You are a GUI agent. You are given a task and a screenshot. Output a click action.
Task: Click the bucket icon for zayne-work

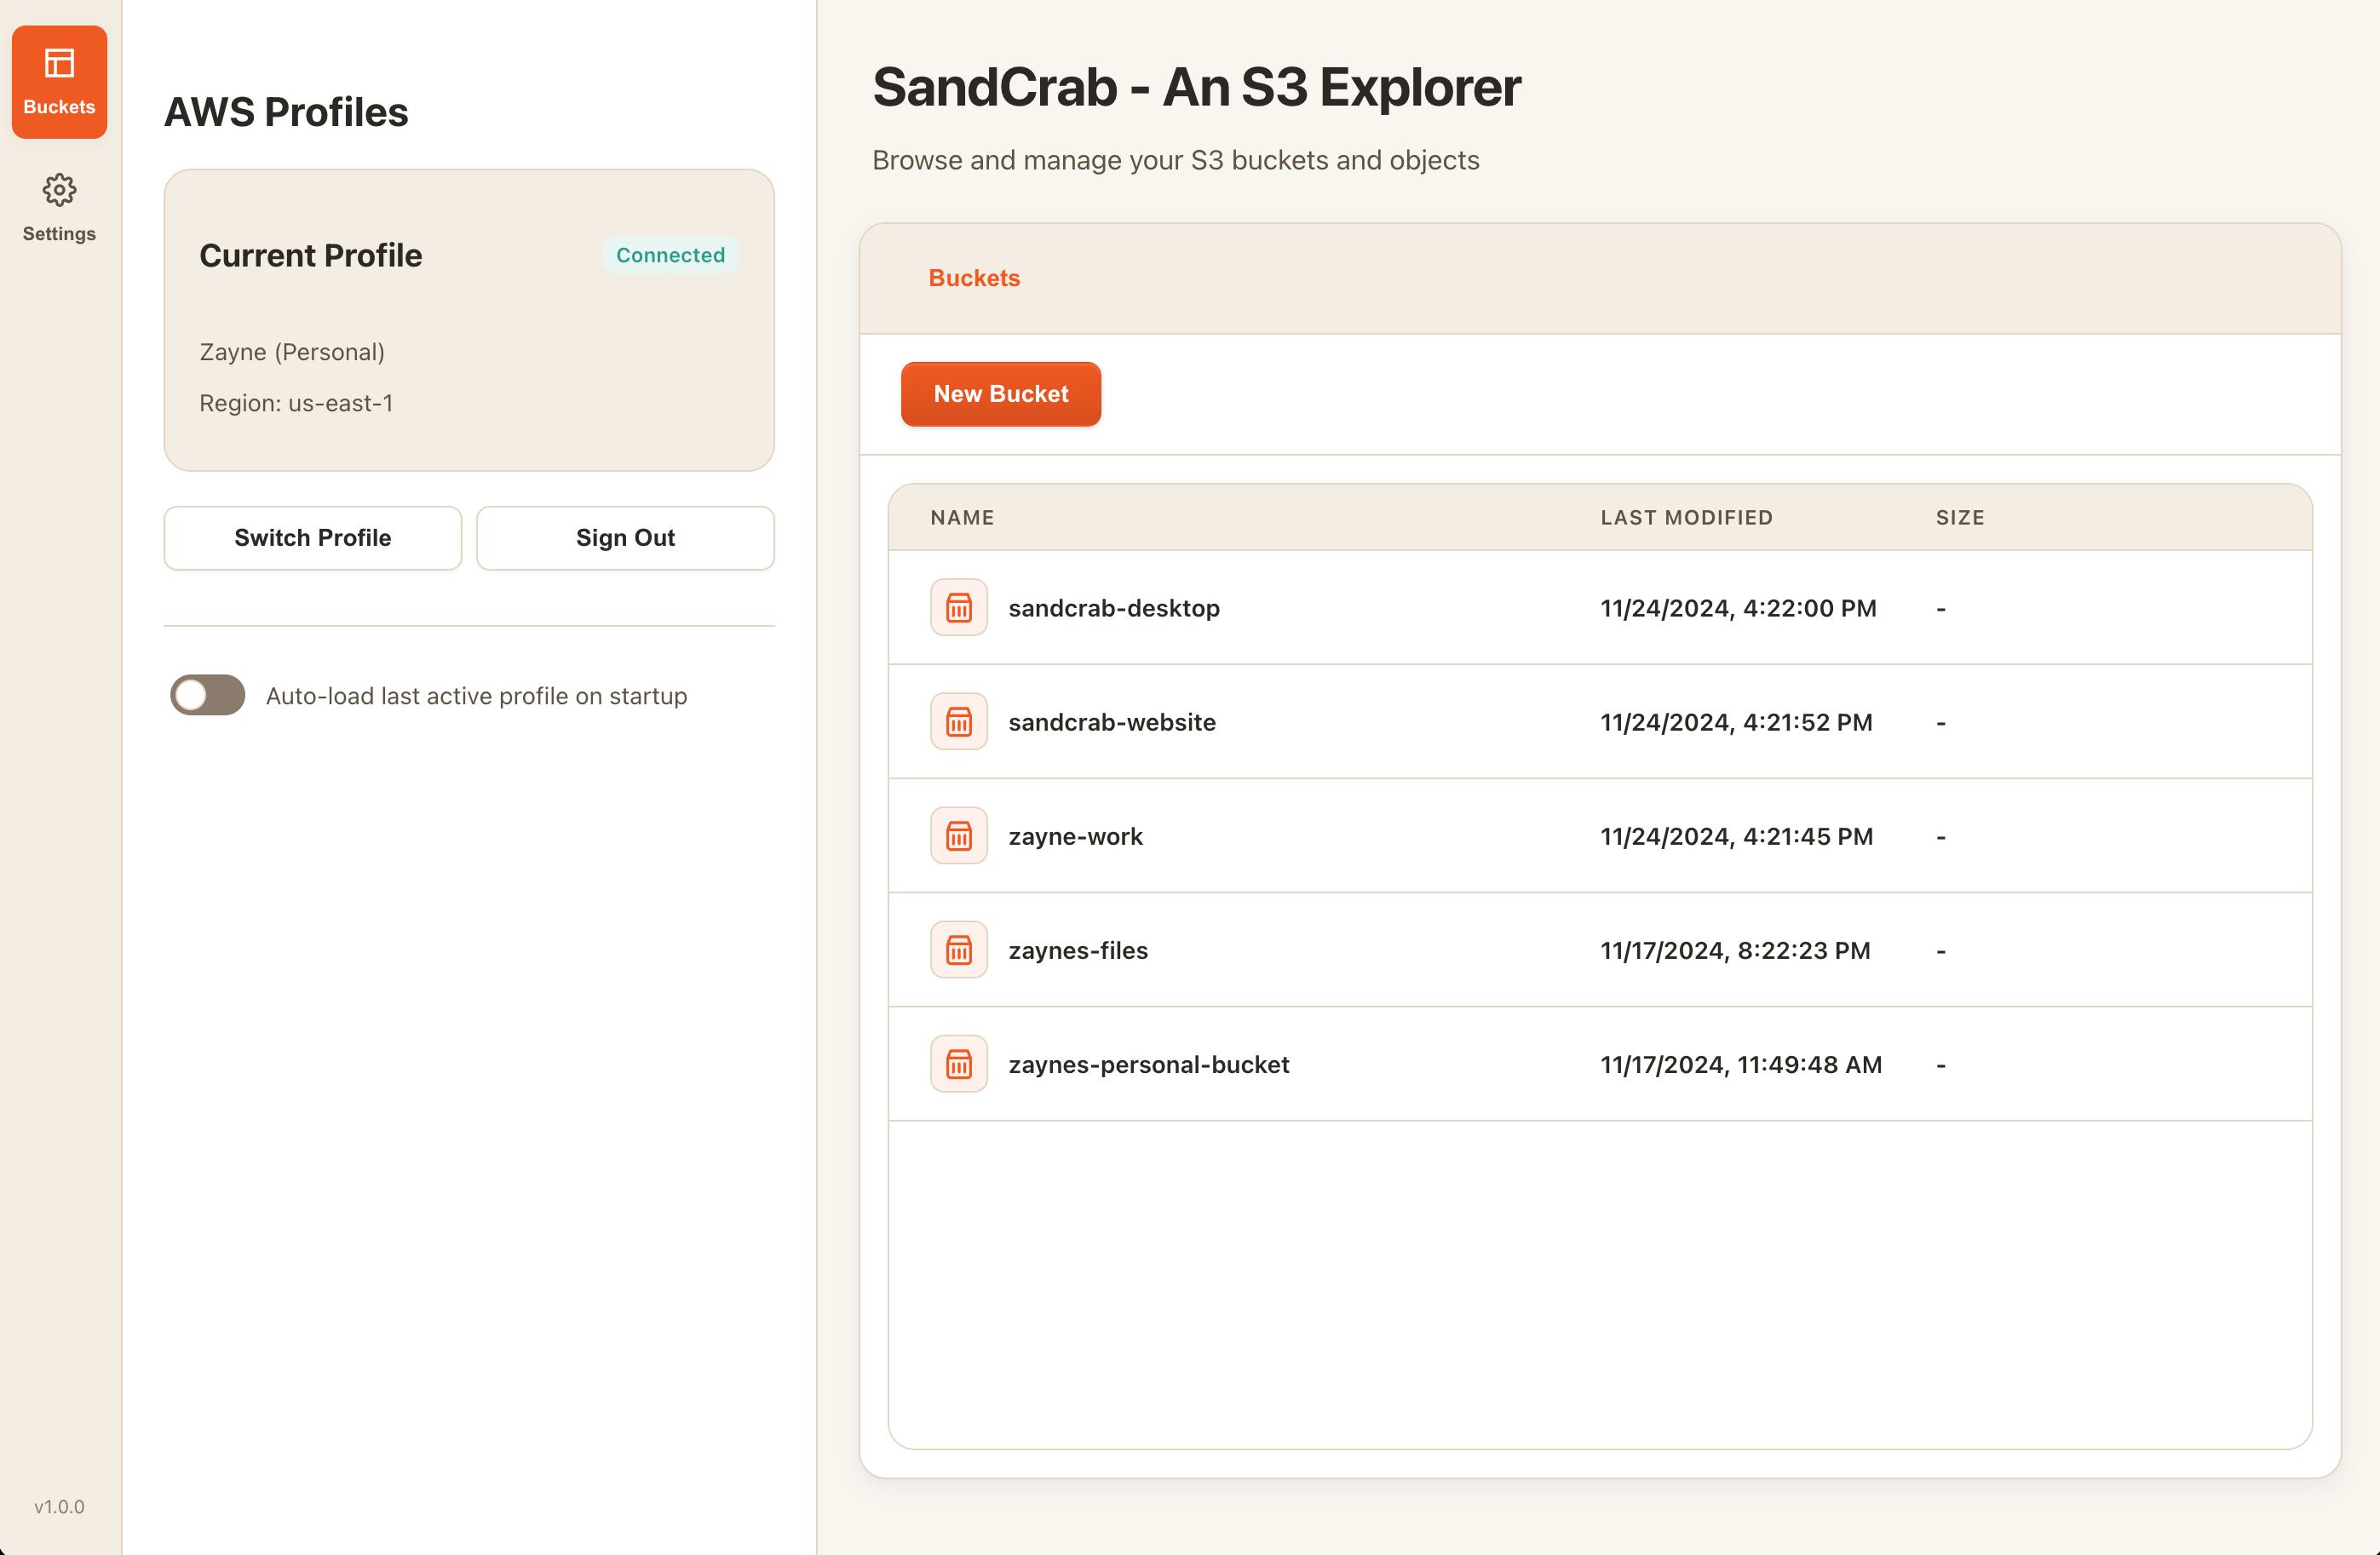tap(958, 835)
